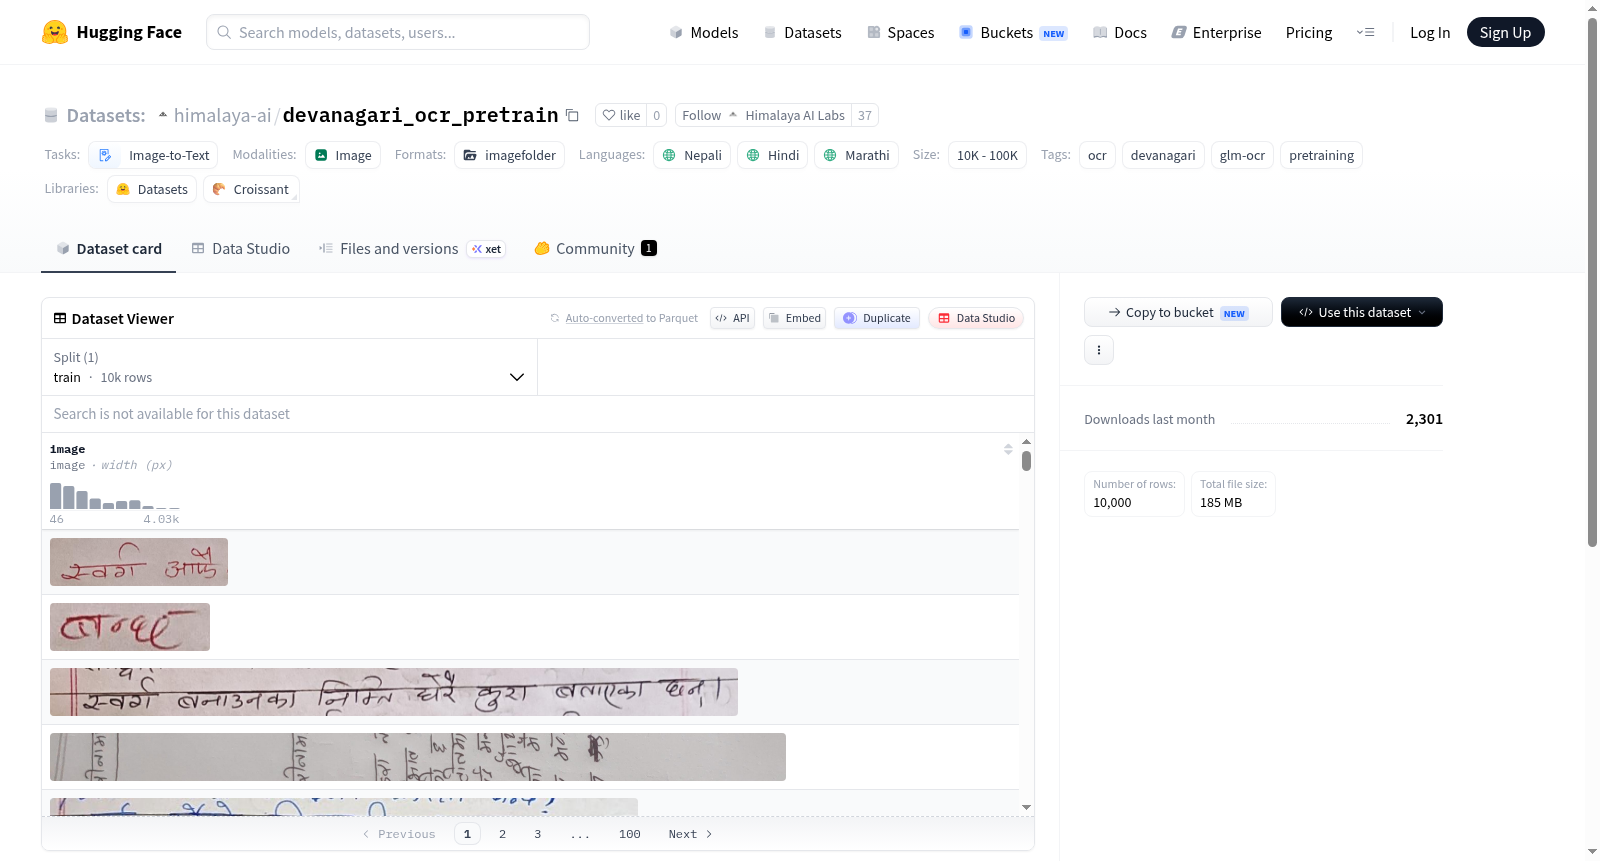Expand Use this dataset dropdown
1600x861 pixels.
click(1362, 312)
